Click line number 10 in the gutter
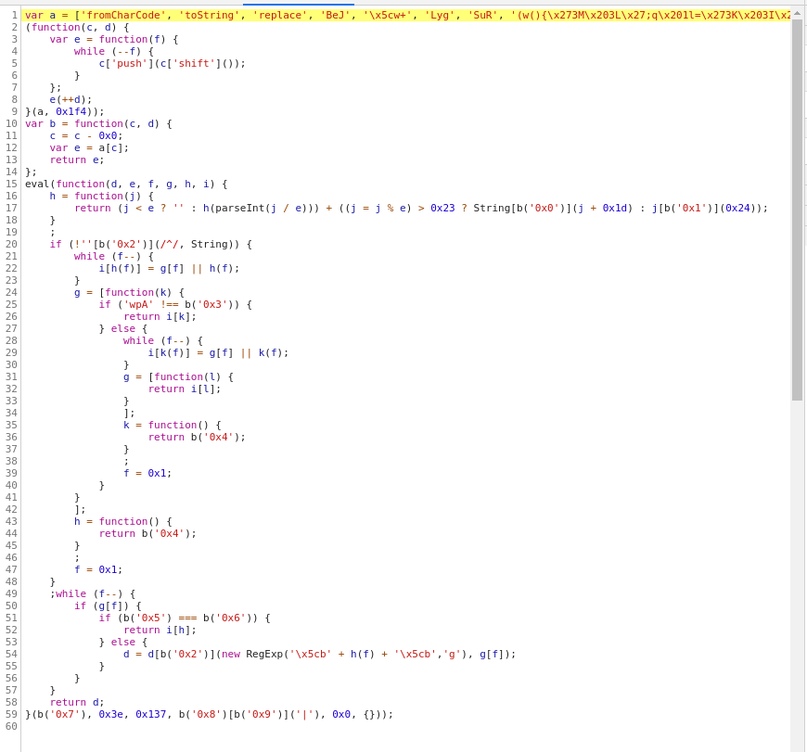The height and width of the screenshot is (752, 807). [11, 124]
